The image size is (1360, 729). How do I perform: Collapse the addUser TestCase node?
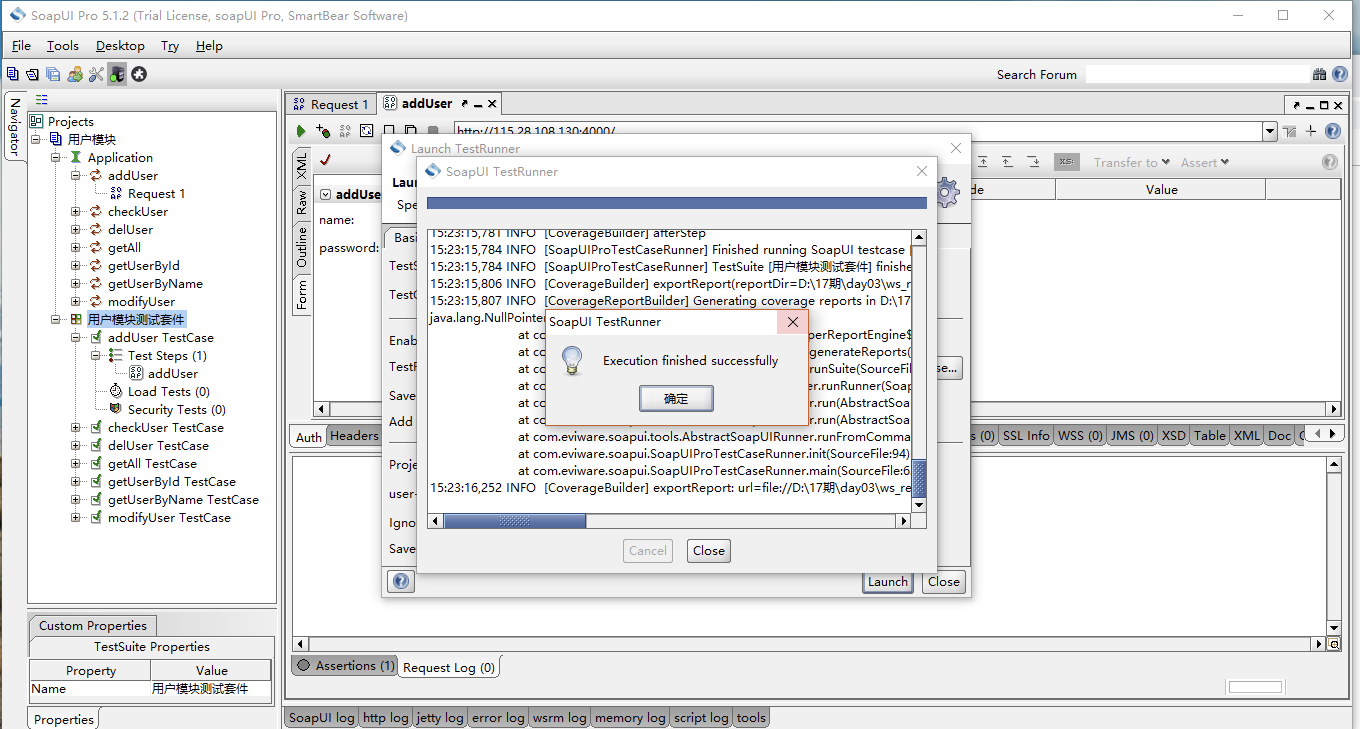tap(76, 337)
